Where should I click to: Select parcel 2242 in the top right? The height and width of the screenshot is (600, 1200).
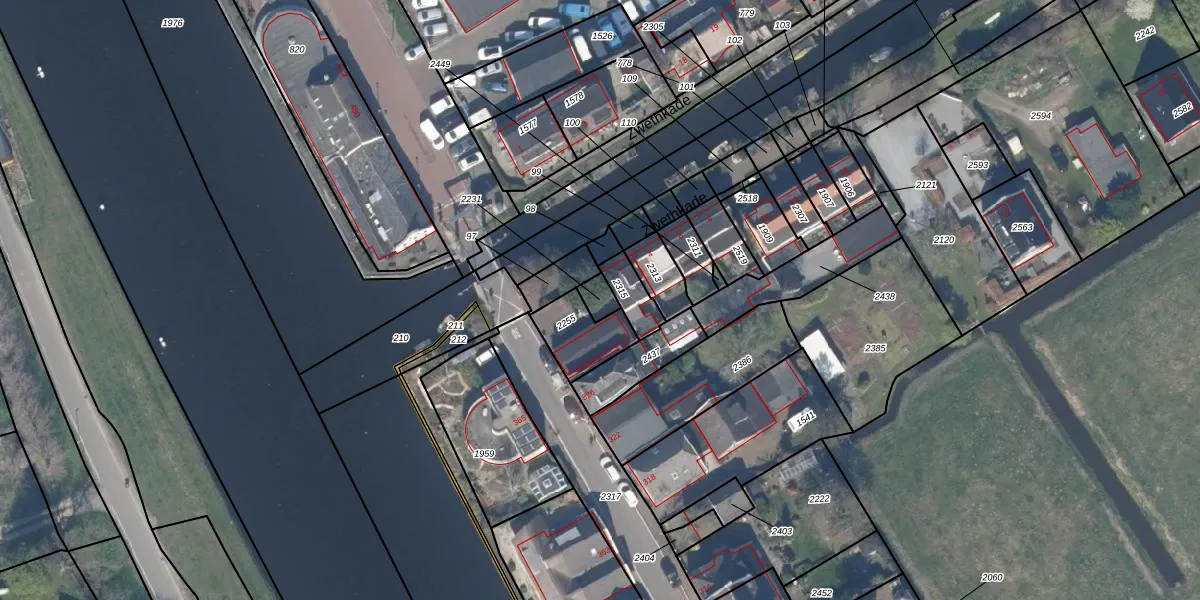(x=1145, y=33)
